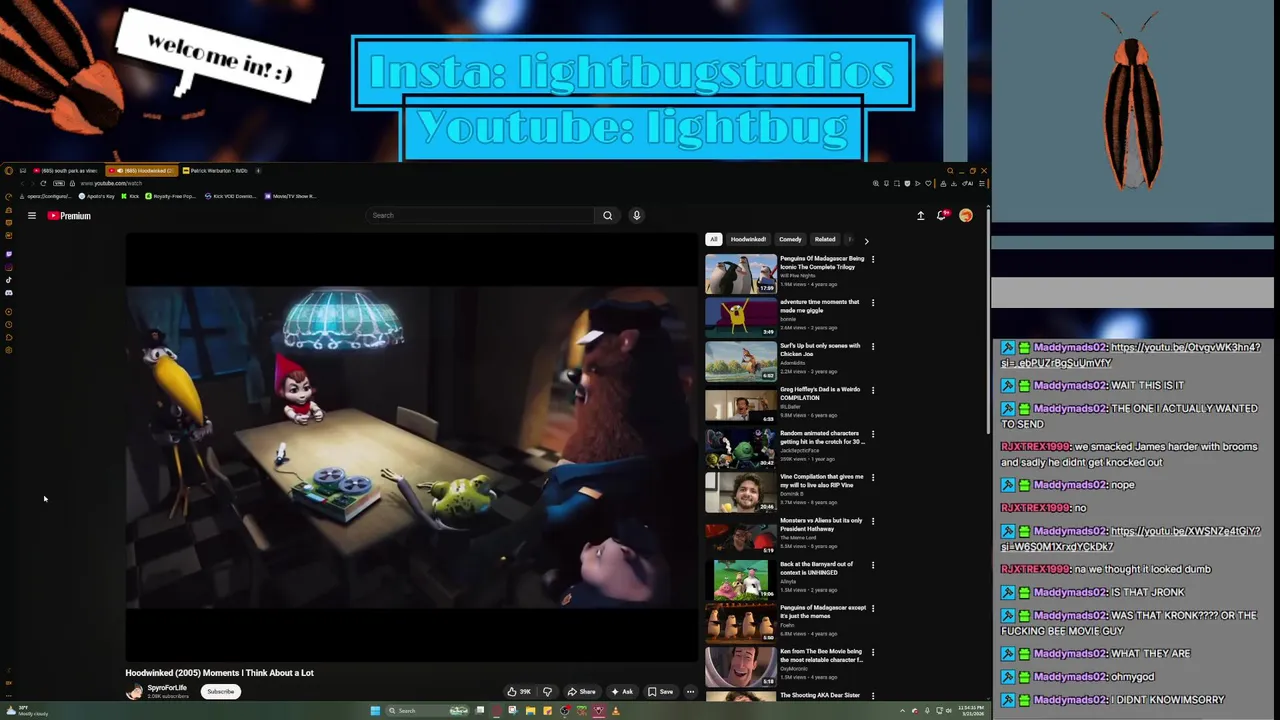Select the Hoodwinked browser tab
1280x720 pixels.
141,171
